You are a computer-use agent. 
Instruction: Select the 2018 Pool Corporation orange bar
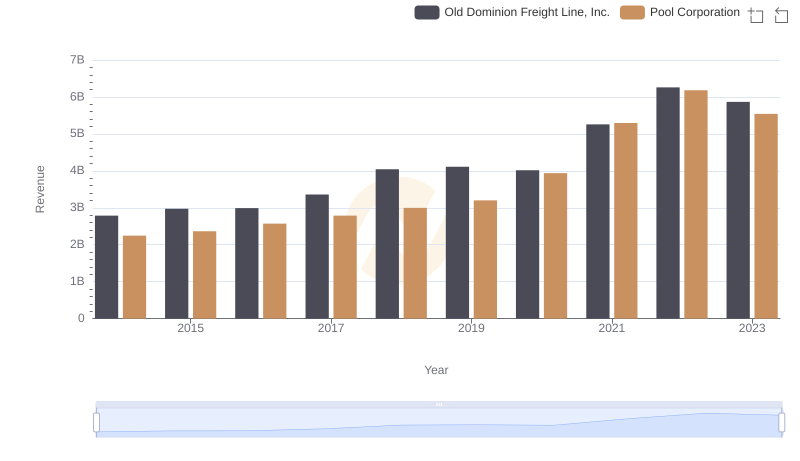tap(415, 263)
